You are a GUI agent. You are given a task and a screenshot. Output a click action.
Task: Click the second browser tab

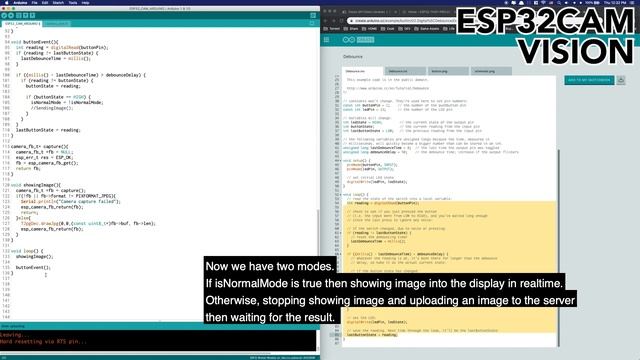[x=427, y=12]
